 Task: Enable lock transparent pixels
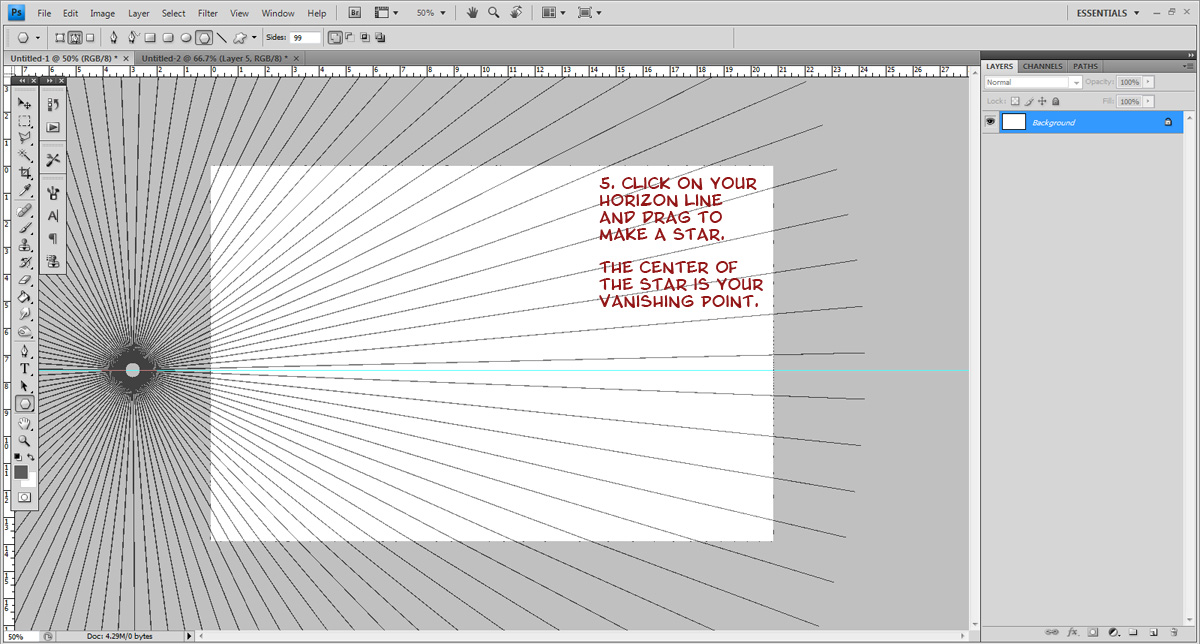pos(1015,101)
